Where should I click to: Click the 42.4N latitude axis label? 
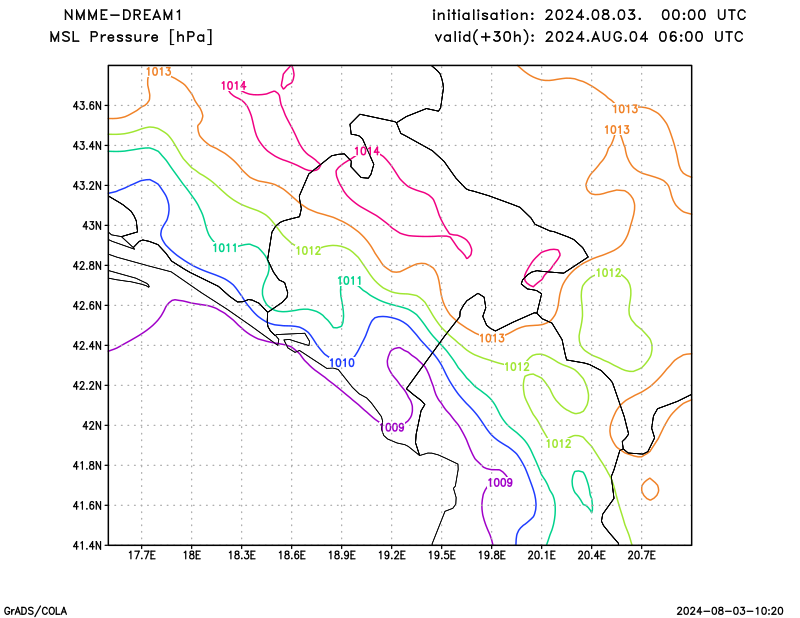click(x=87, y=345)
